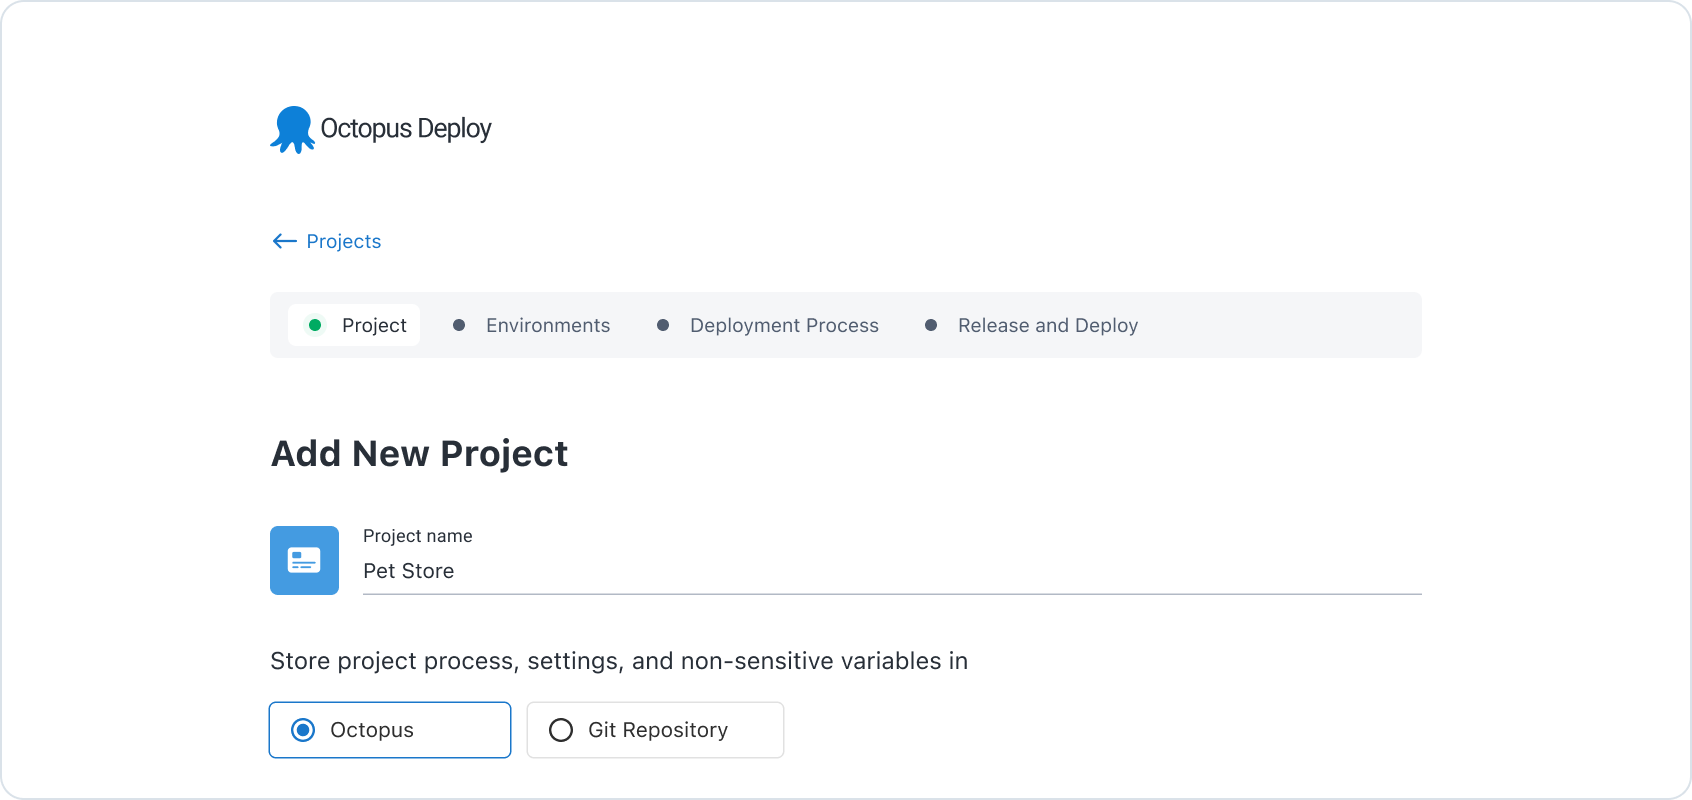Click the back arrow beside Projects
The width and height of the screenshot is (1692, 800).
point(284,241)
